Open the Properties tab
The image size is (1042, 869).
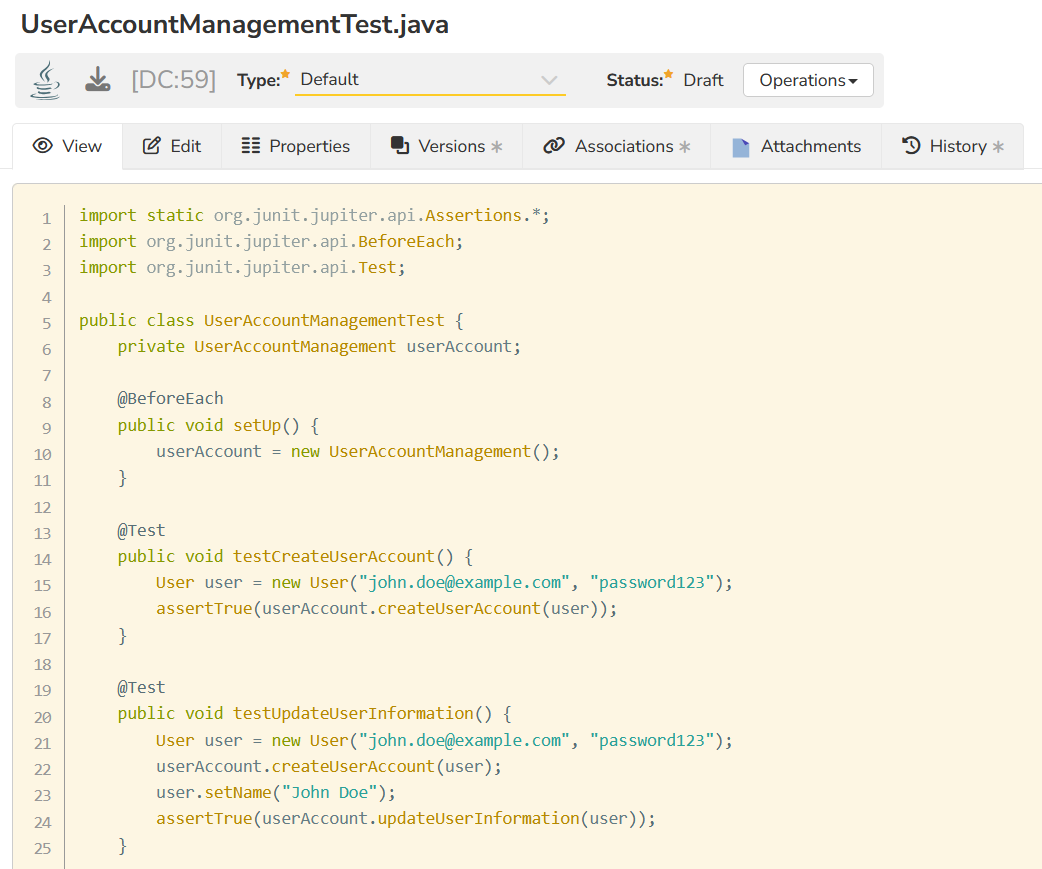pos(296,146)
